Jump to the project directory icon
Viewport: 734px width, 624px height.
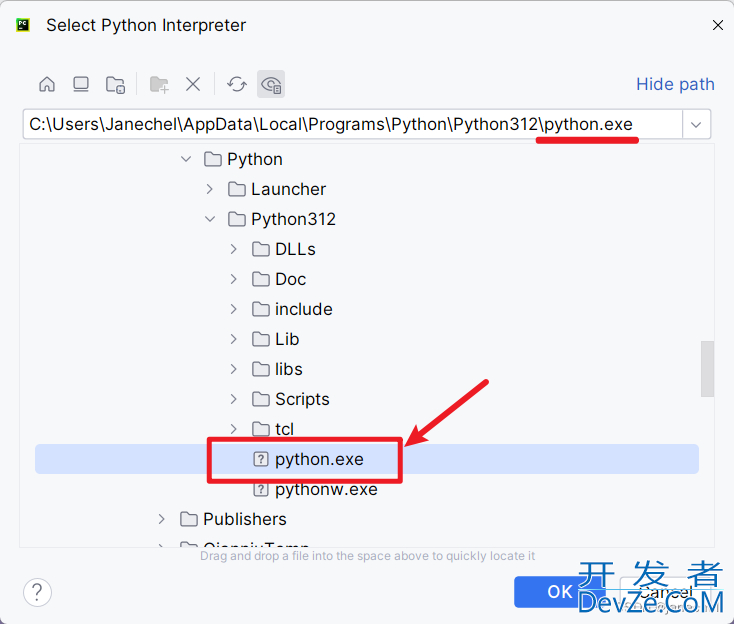(115, 85)
